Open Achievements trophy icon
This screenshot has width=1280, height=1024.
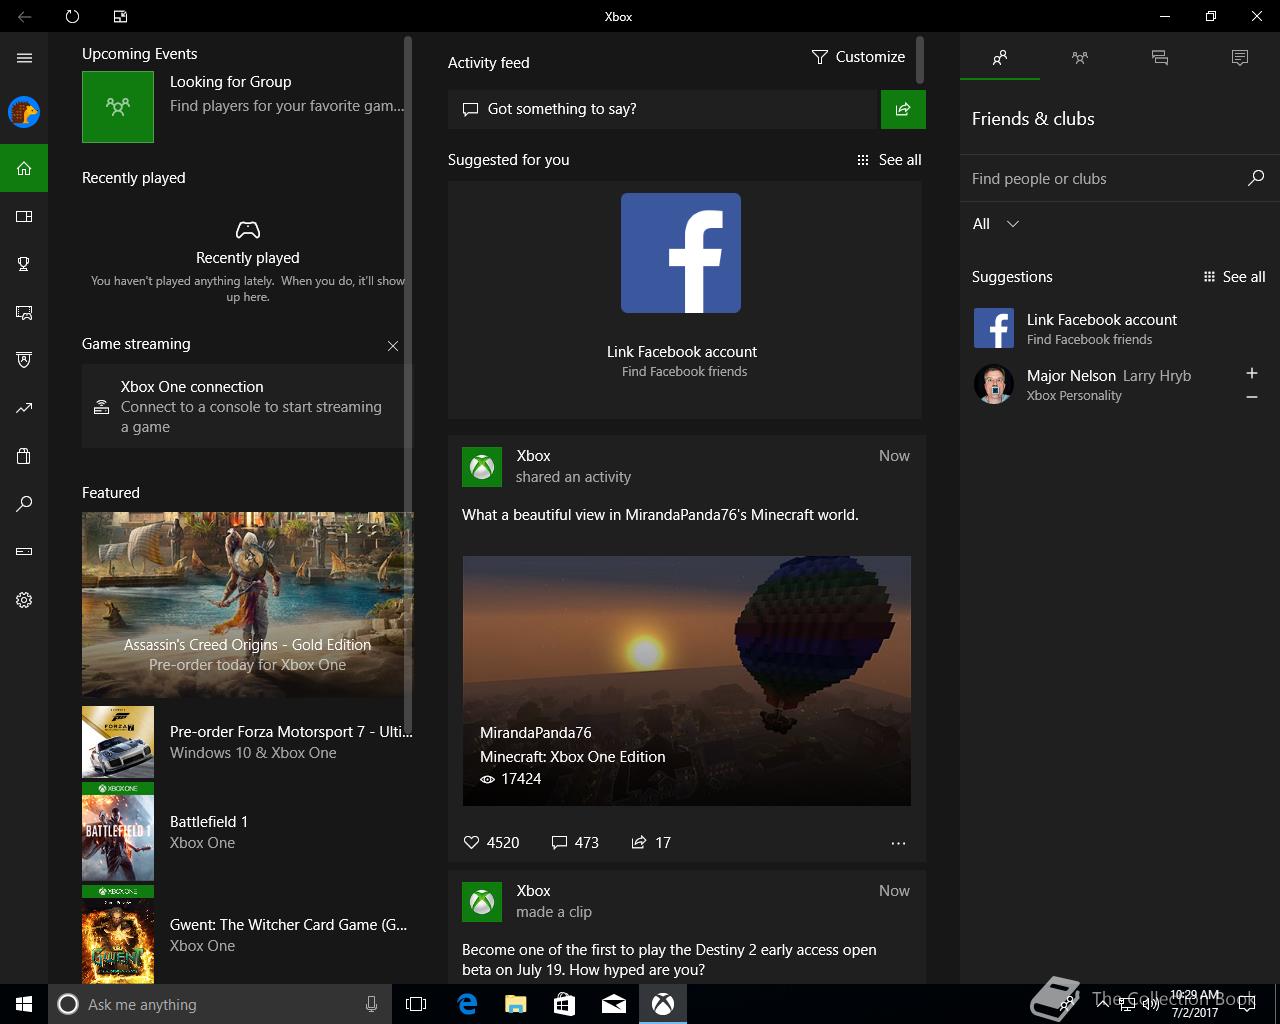pyautogui.click(x=24, y=264)
